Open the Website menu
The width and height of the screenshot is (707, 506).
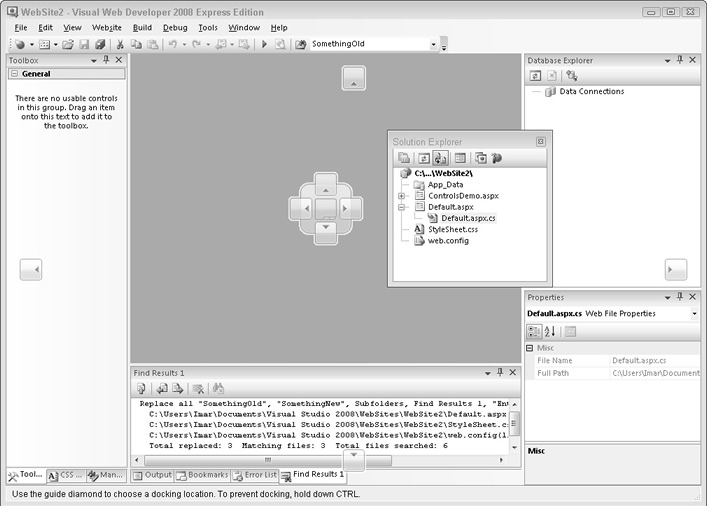106,28
